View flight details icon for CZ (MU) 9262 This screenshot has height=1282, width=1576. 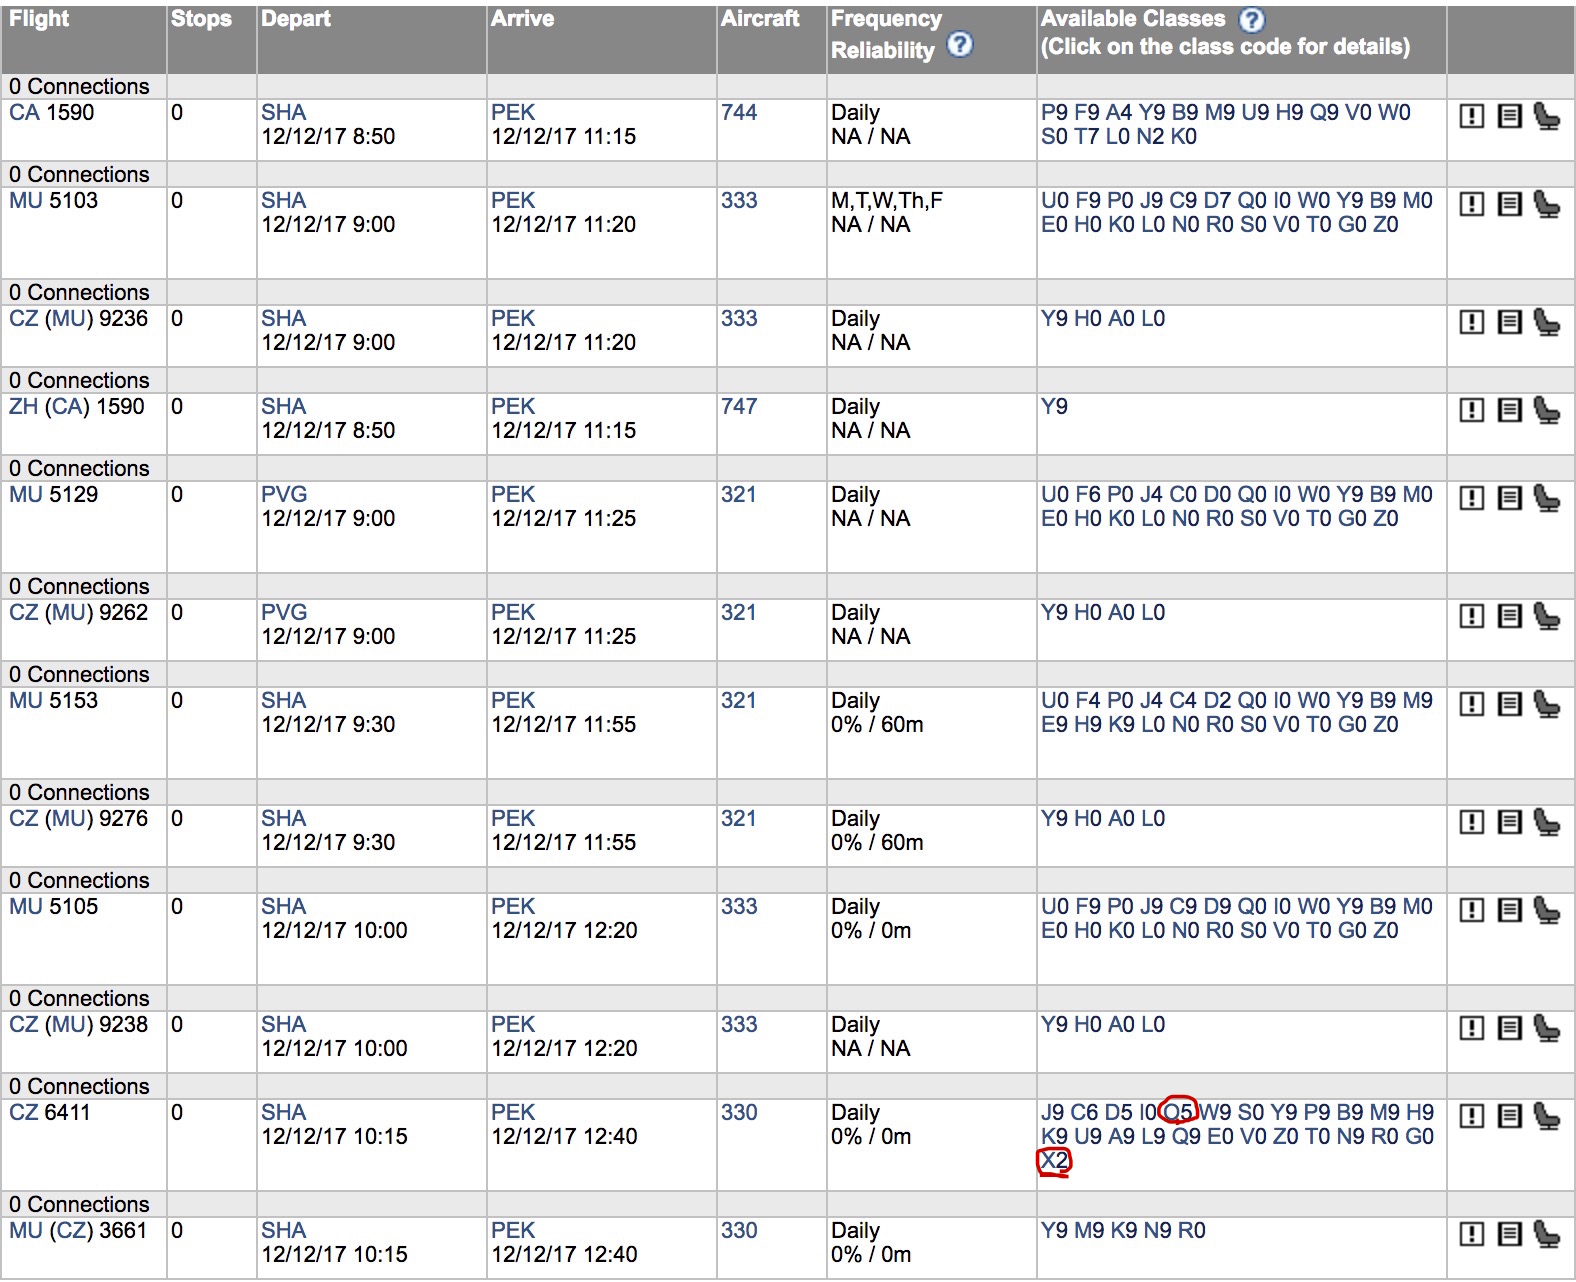[1509, 616]
